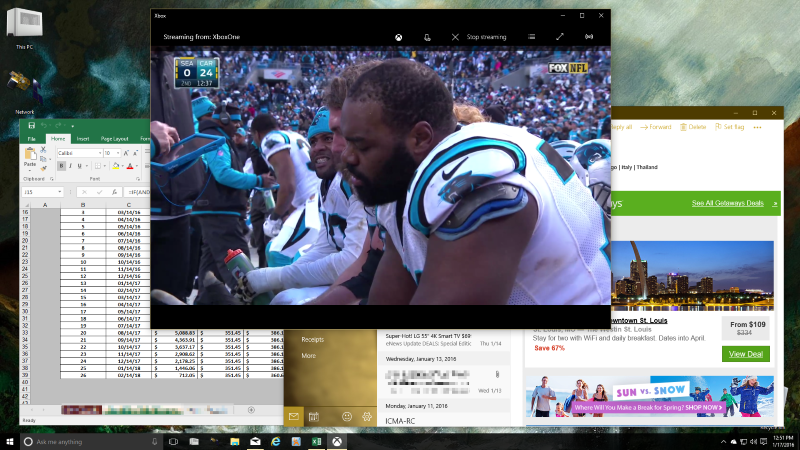This screenshot has height=450, width=800.
Task: Click the Excel Save icon
Action: click(32, 126)
